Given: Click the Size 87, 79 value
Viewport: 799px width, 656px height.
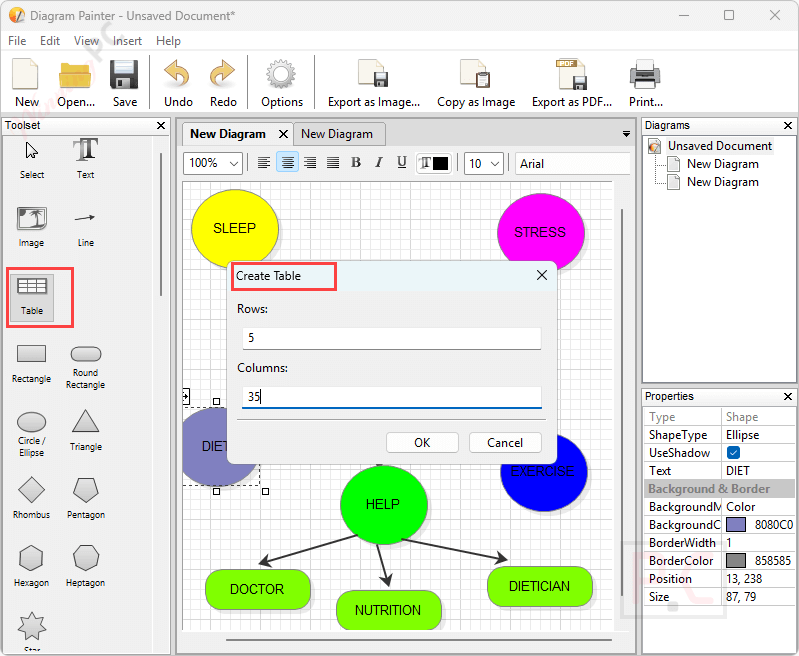Looking at the screenshot, I should point(758,596).
